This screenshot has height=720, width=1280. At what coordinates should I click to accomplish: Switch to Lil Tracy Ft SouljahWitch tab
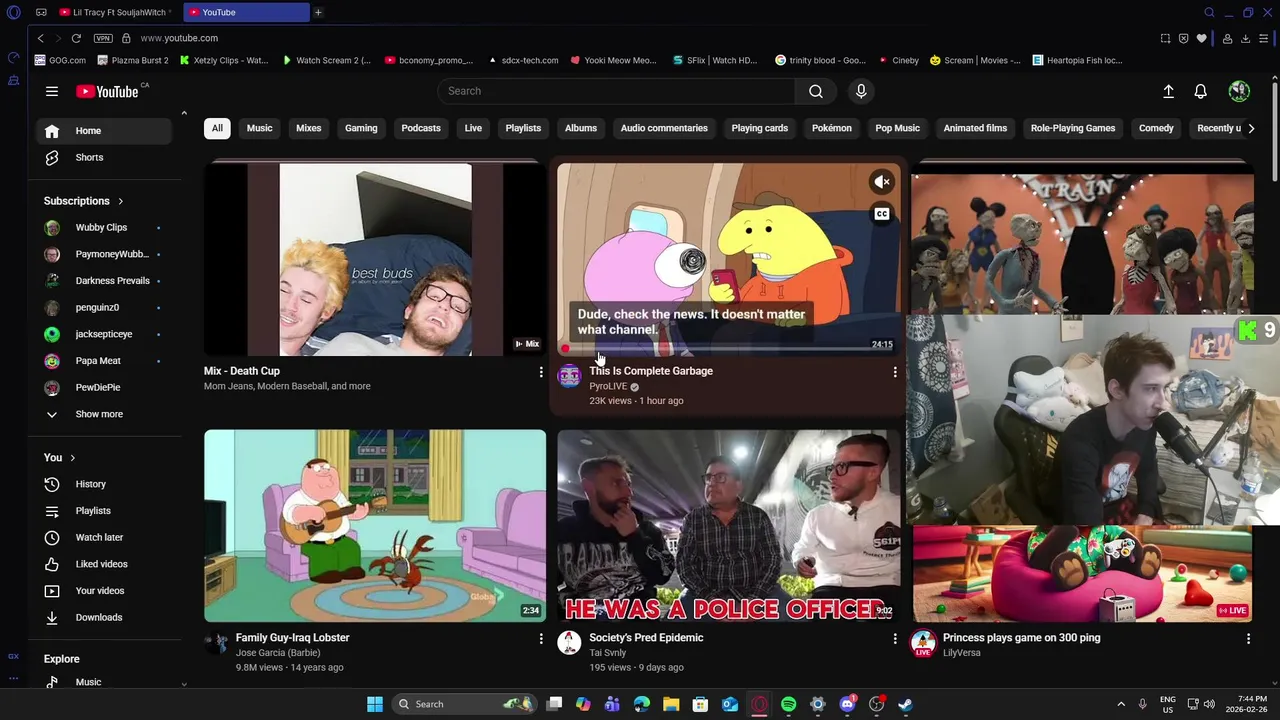[x=115, y=12]
